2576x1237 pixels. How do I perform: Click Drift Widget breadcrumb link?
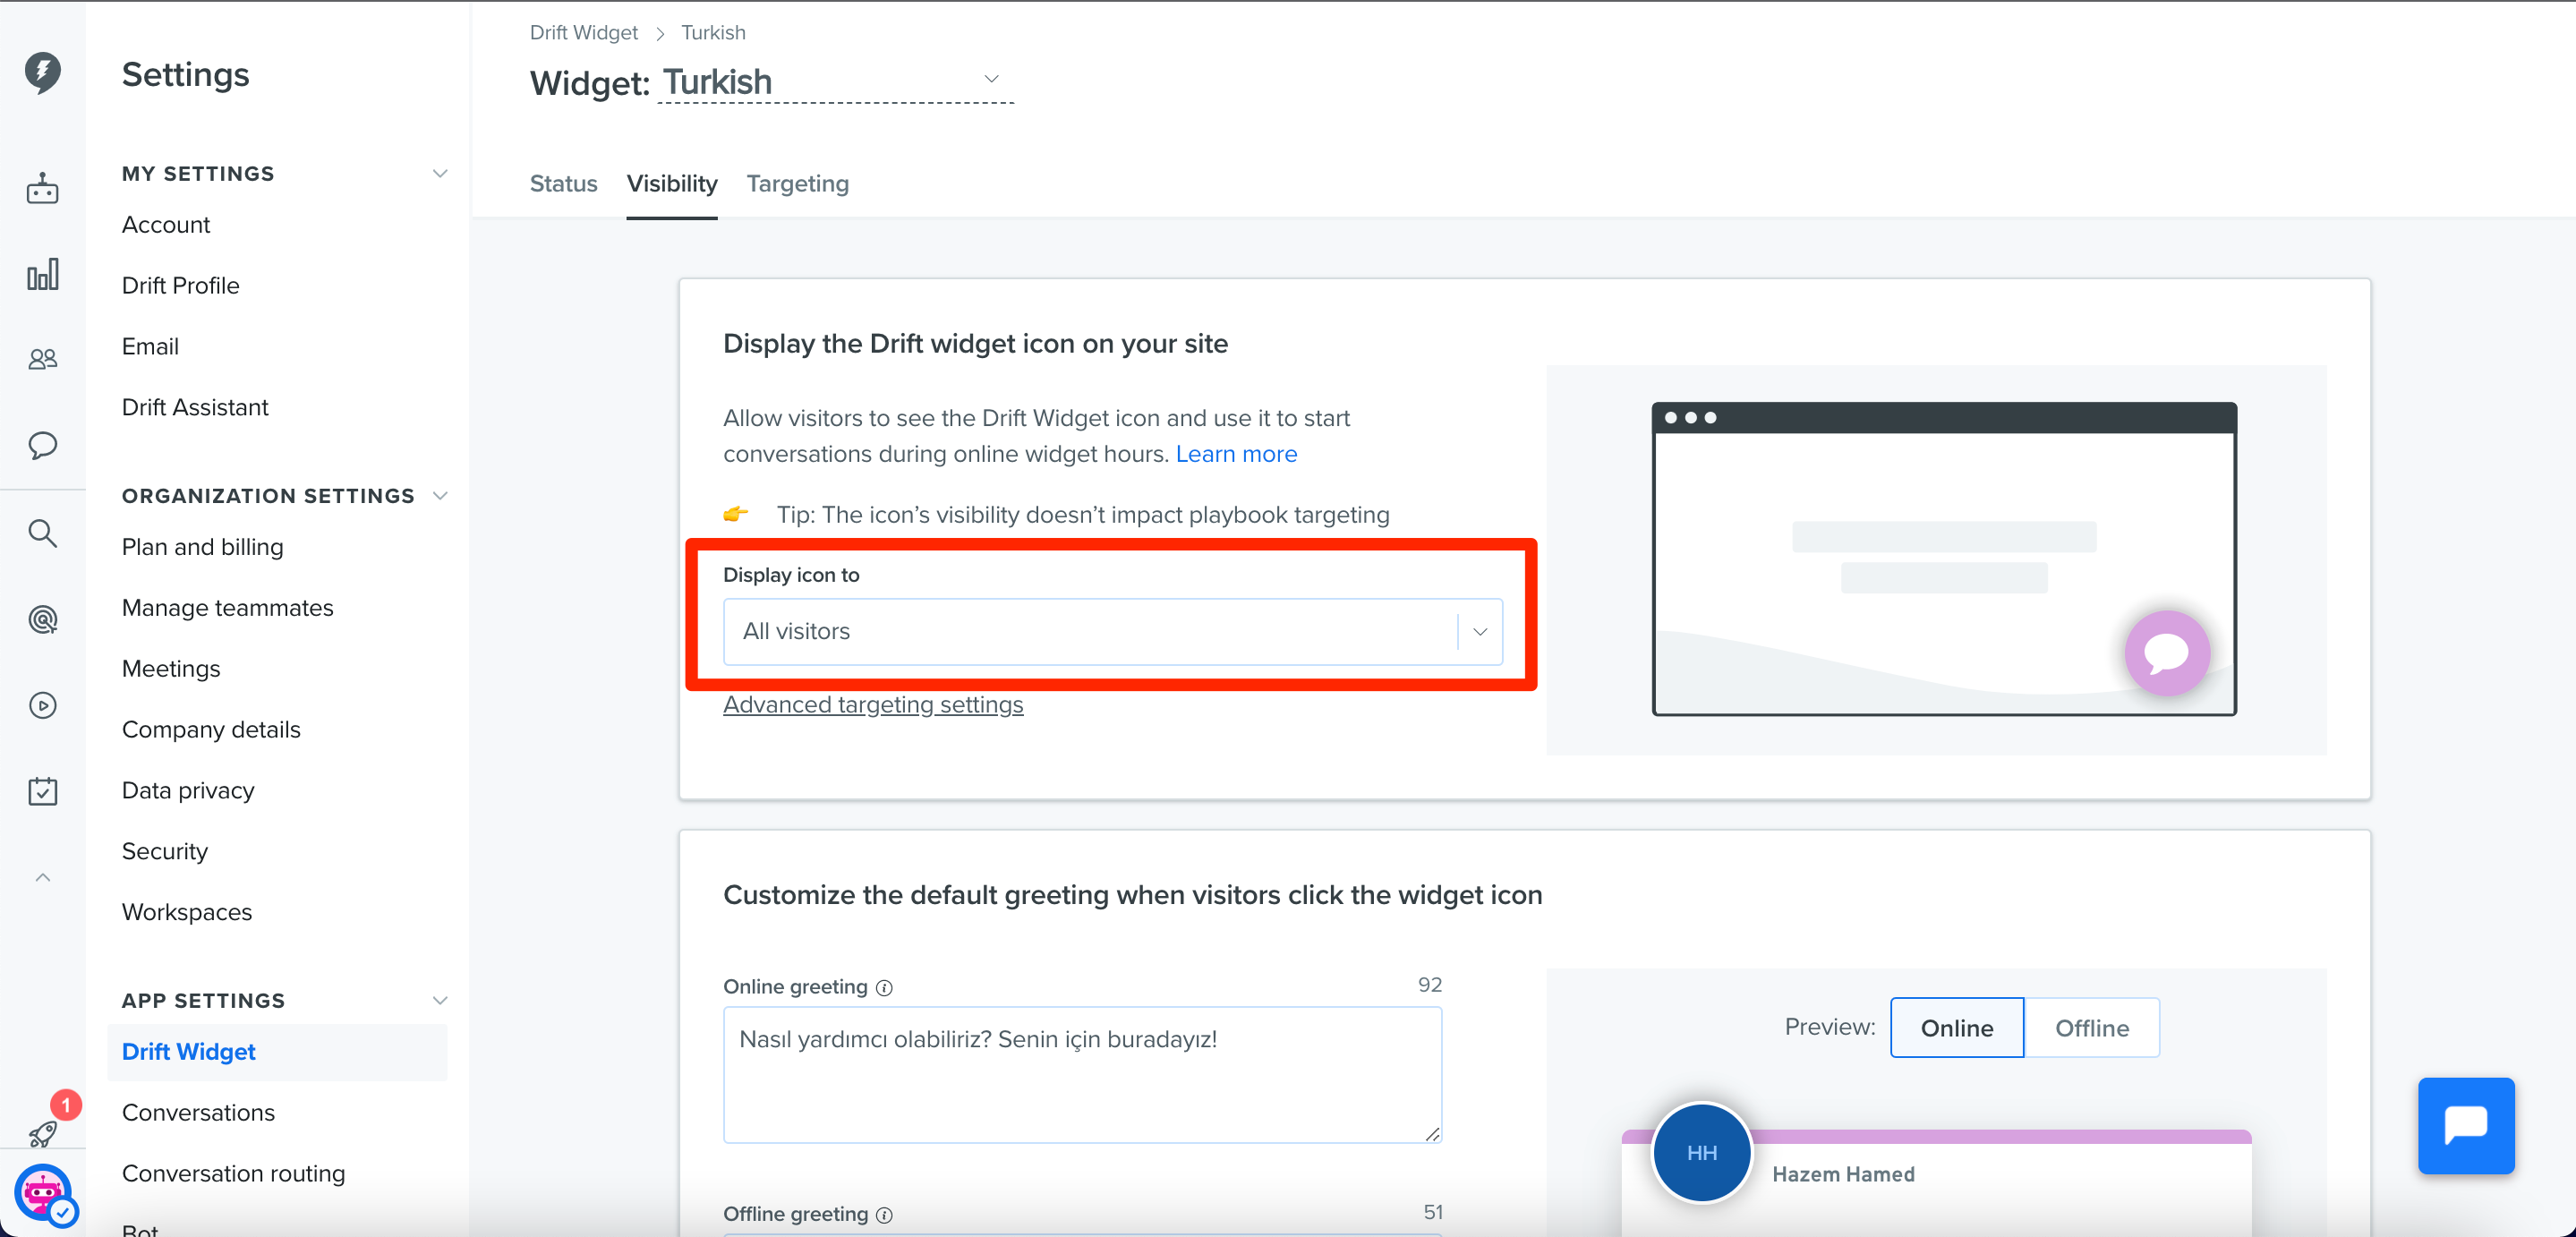(583, 32)
